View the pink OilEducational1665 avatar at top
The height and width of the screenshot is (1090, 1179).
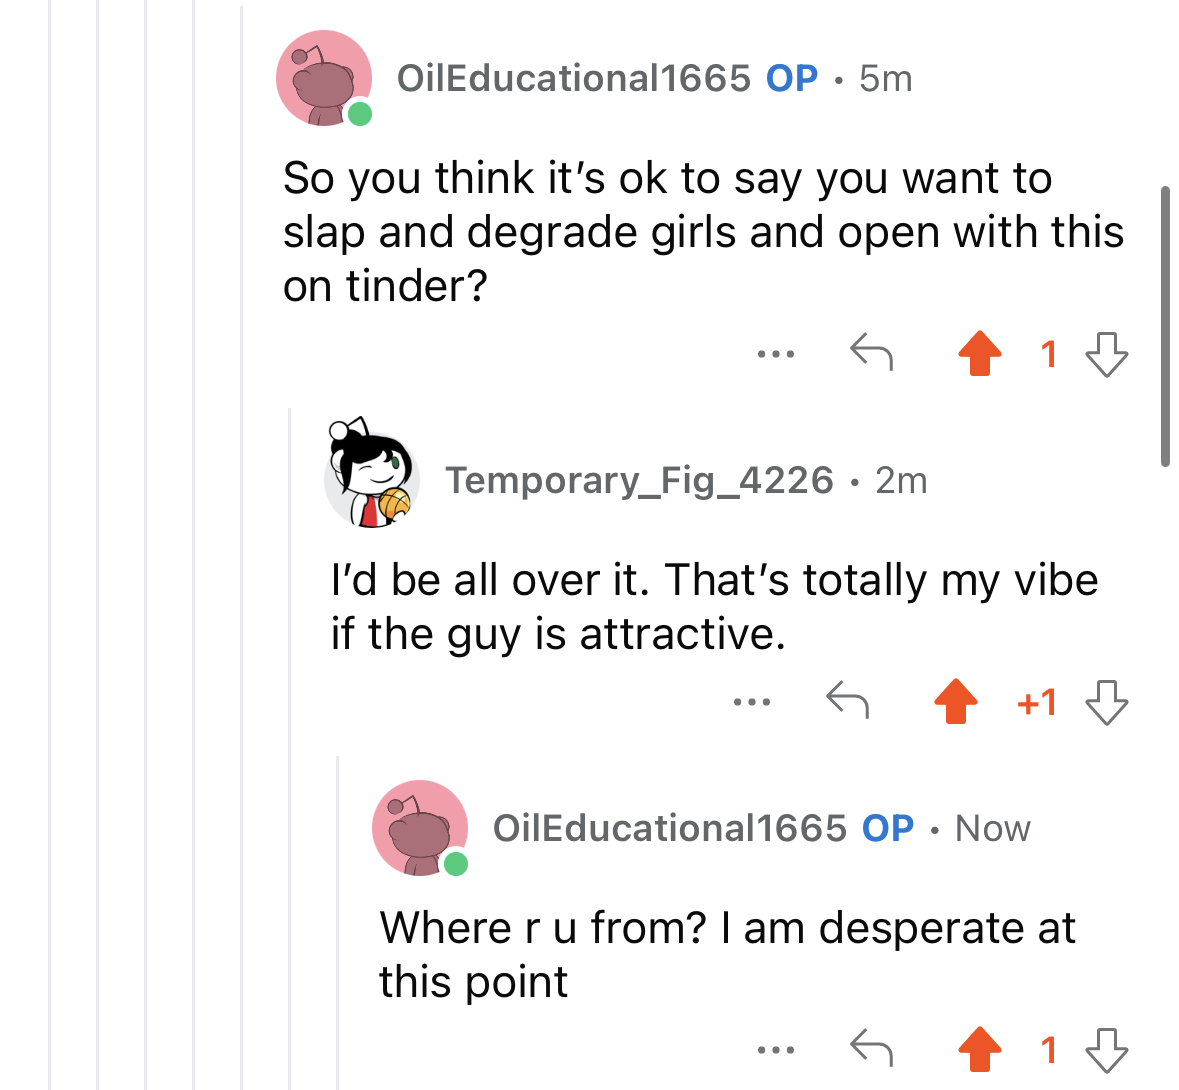tap(324, 78)
